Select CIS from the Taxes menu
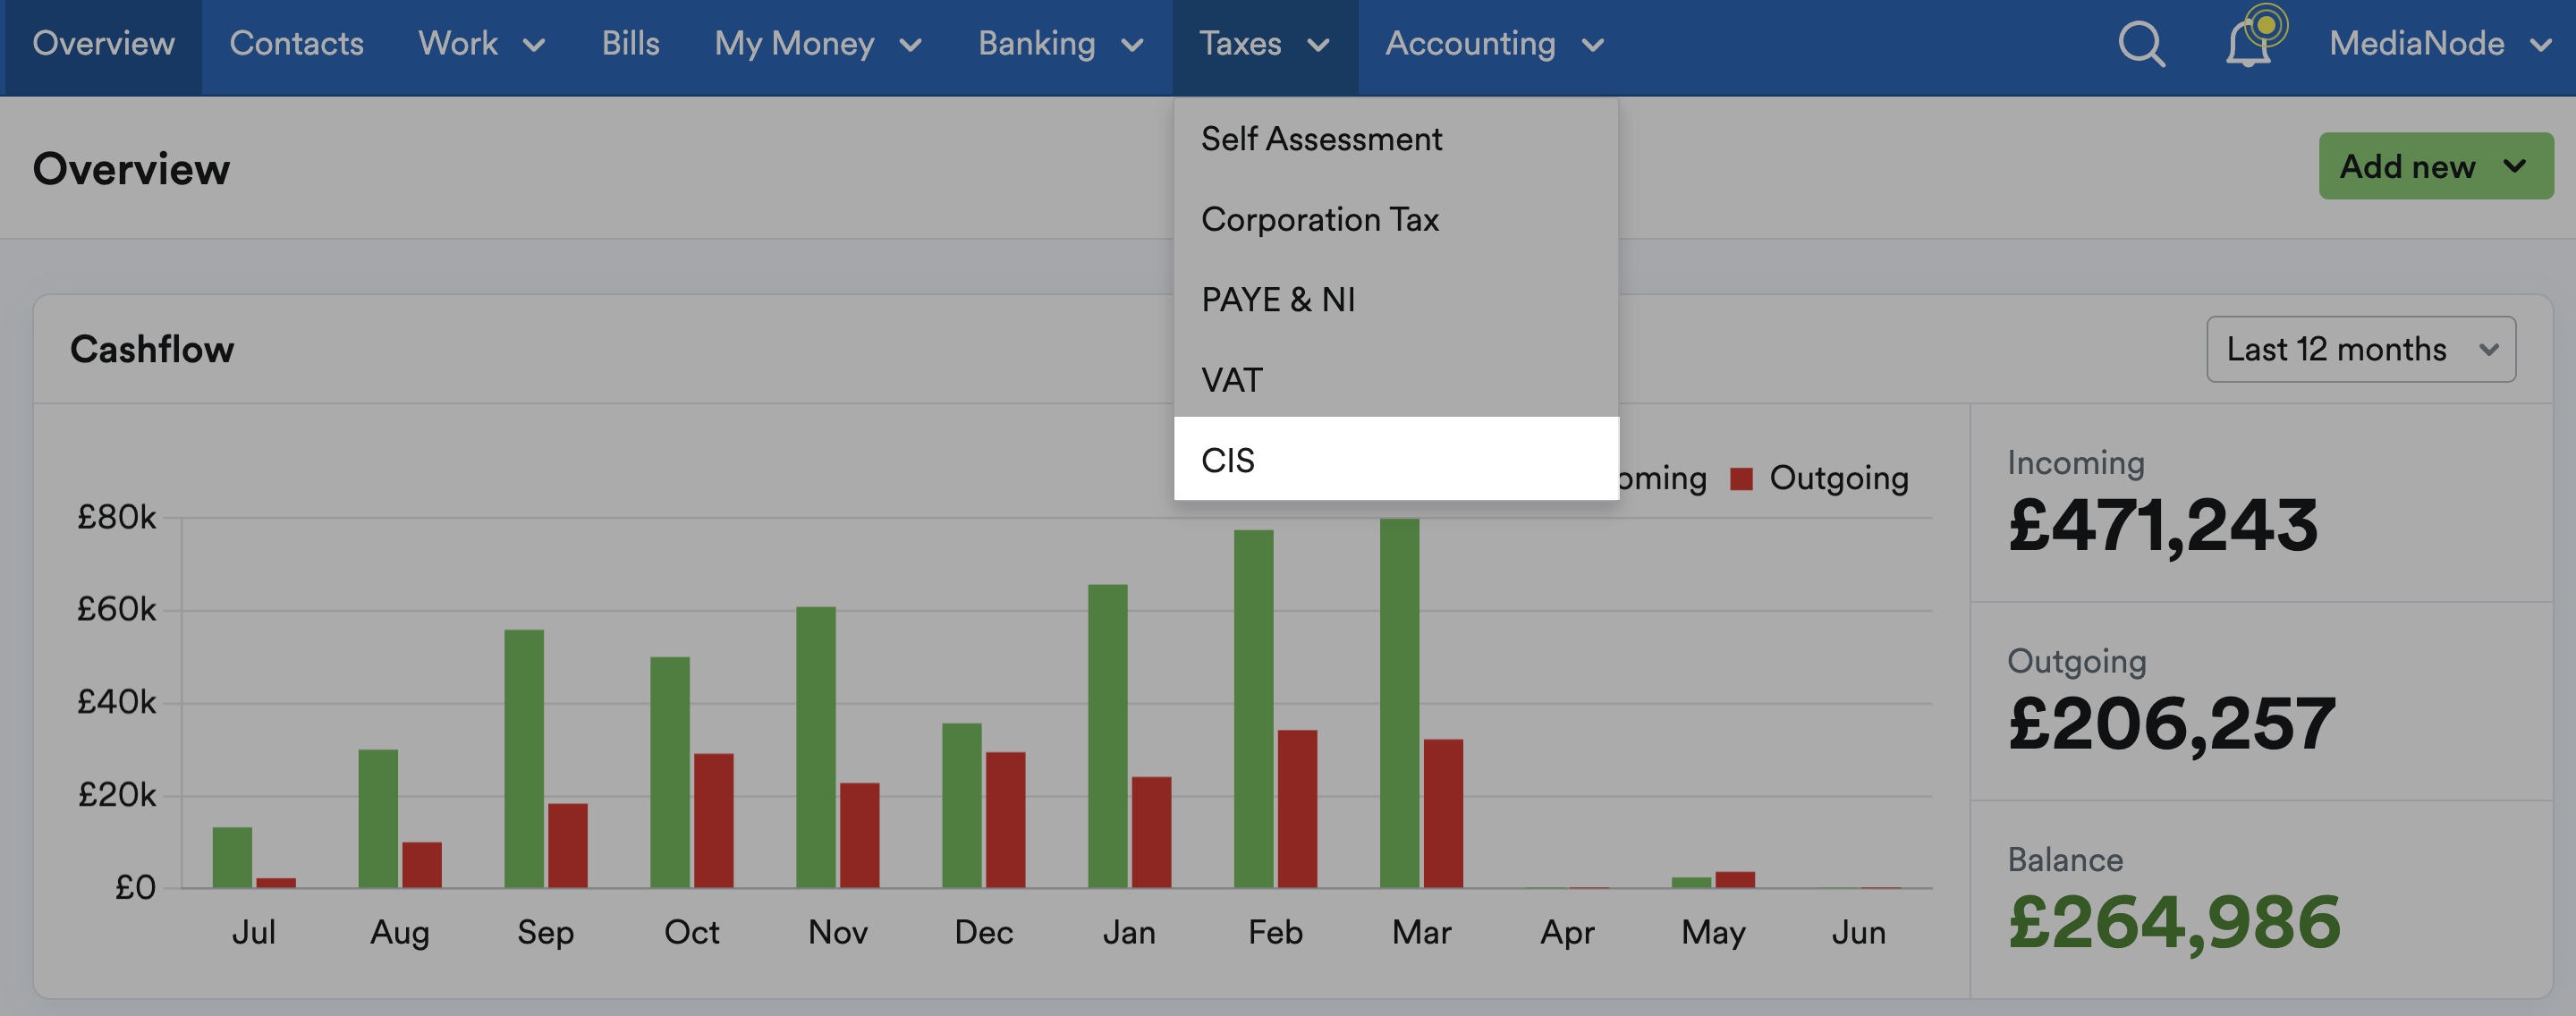Viewport: 2576px width, 1016px height. tap(1230, 459)
